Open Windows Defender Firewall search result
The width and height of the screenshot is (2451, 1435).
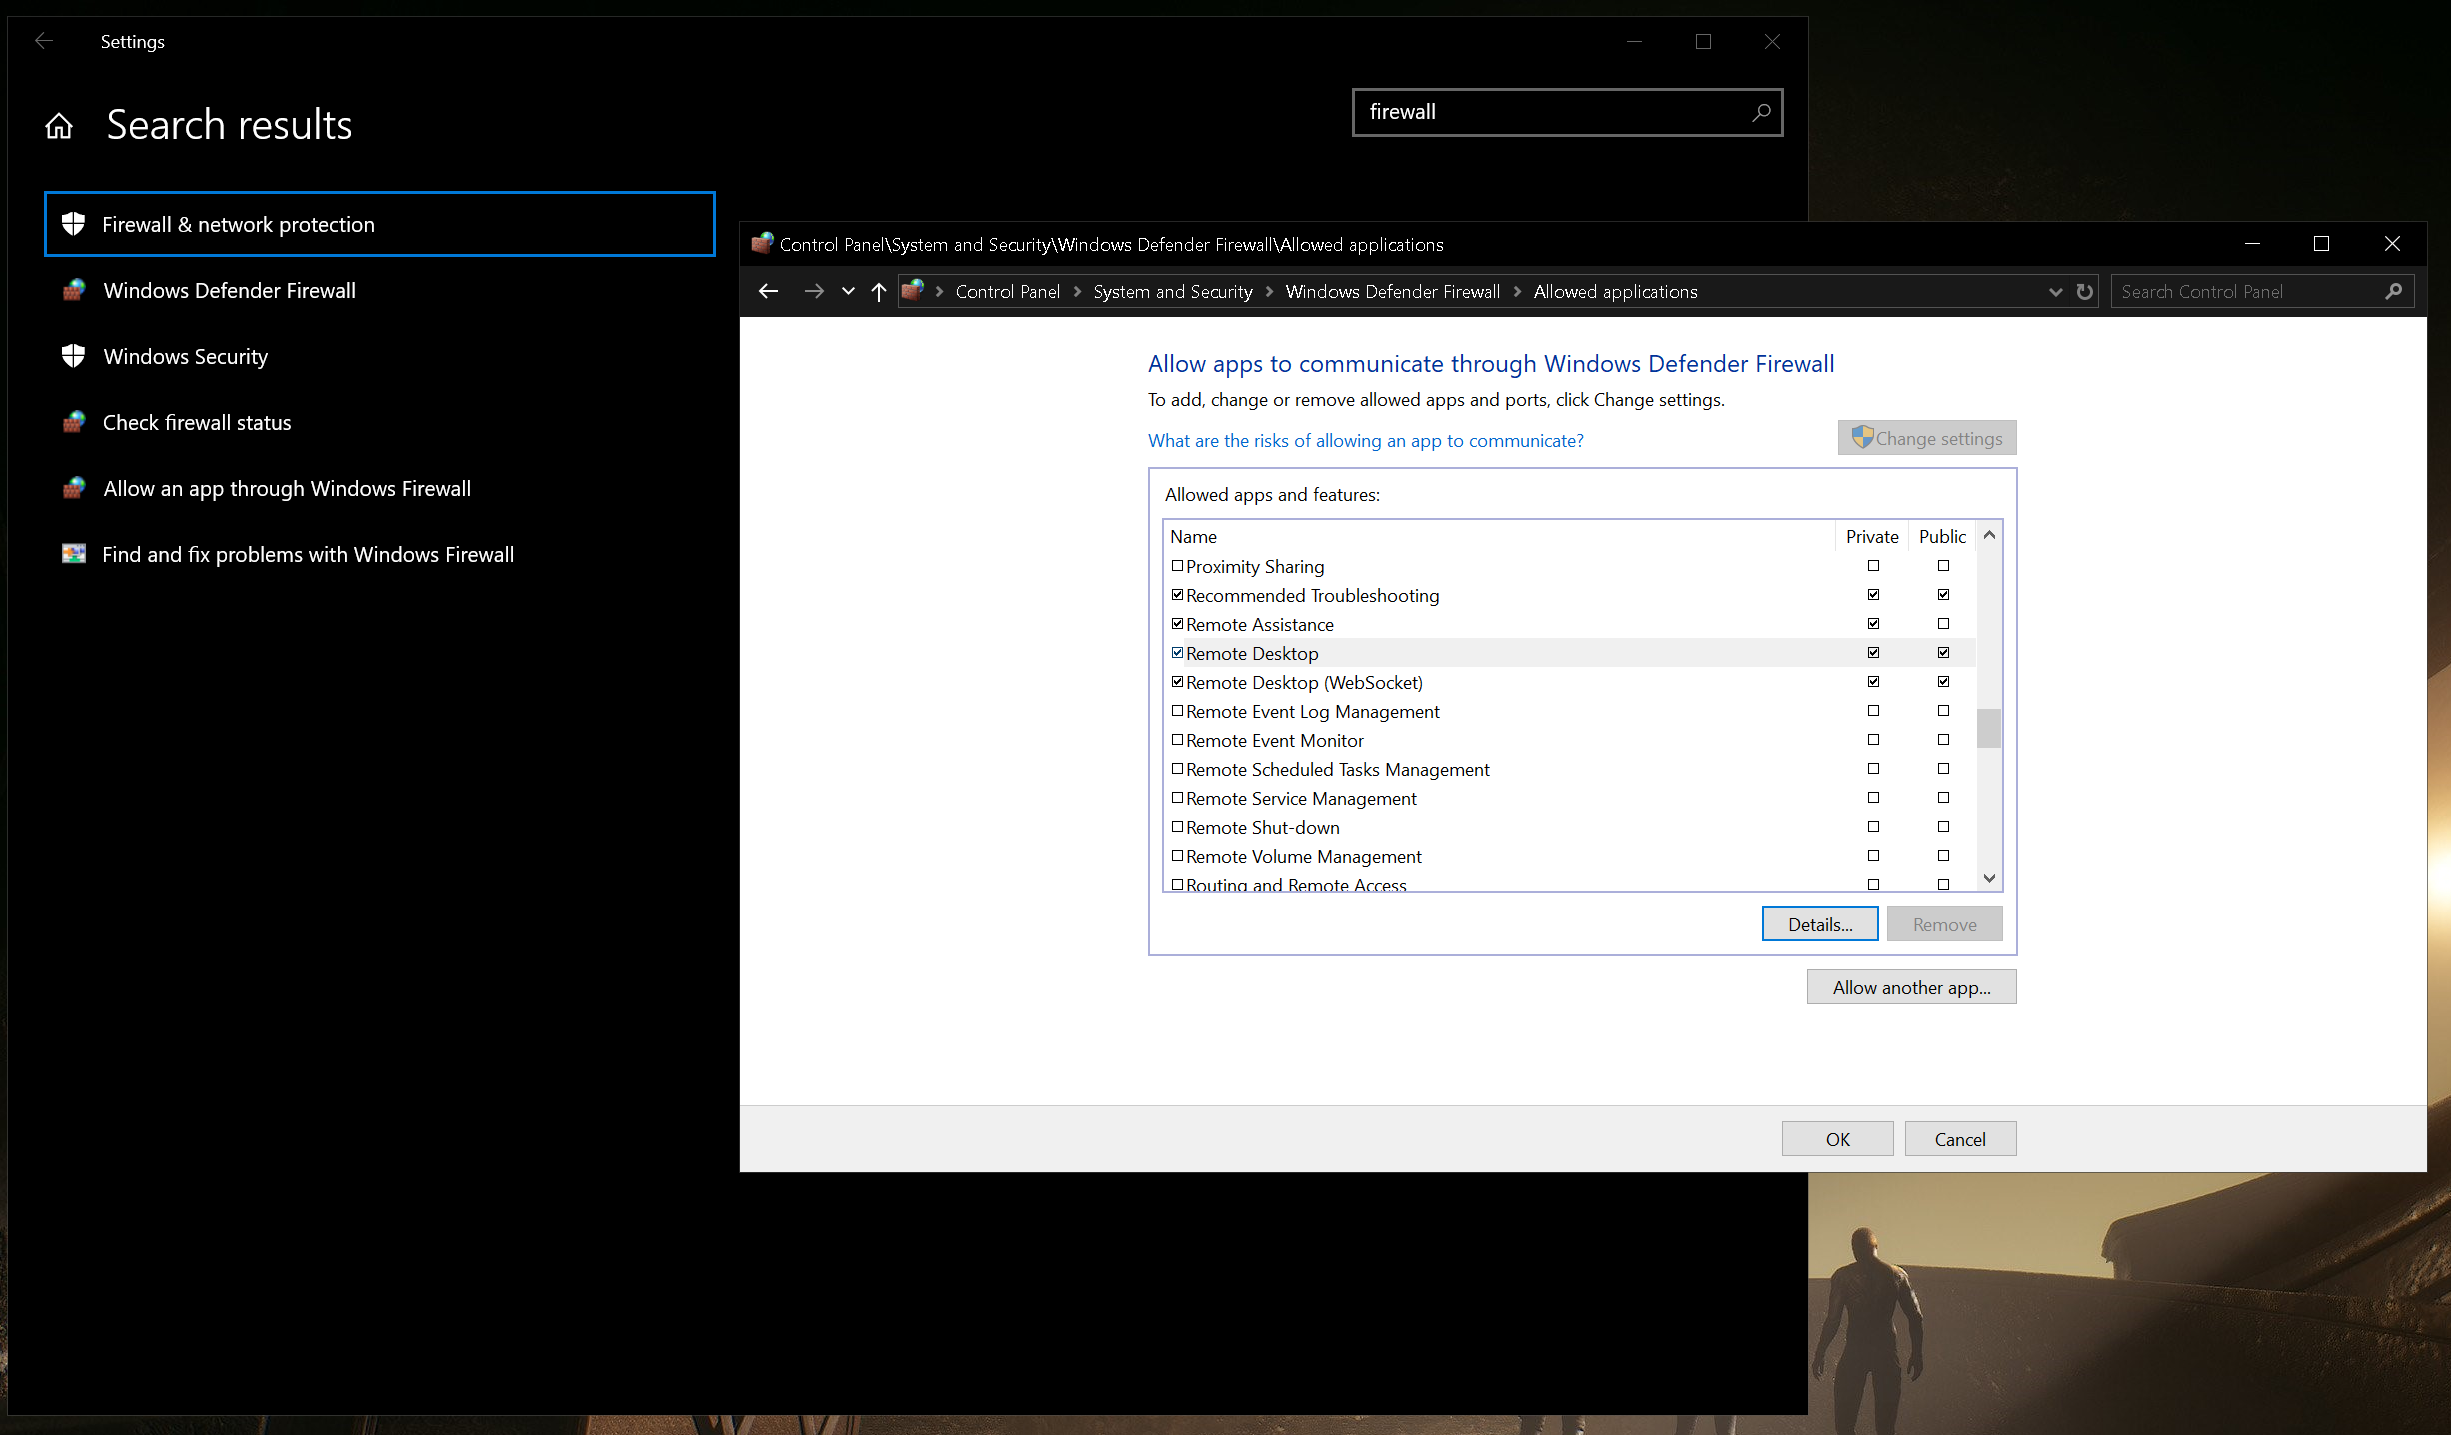(229, 290)
